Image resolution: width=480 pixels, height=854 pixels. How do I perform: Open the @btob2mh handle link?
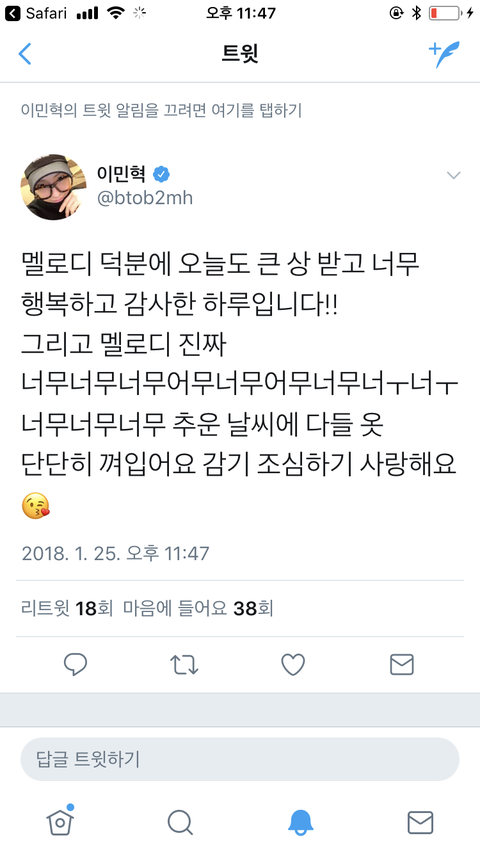pos(145,198)
